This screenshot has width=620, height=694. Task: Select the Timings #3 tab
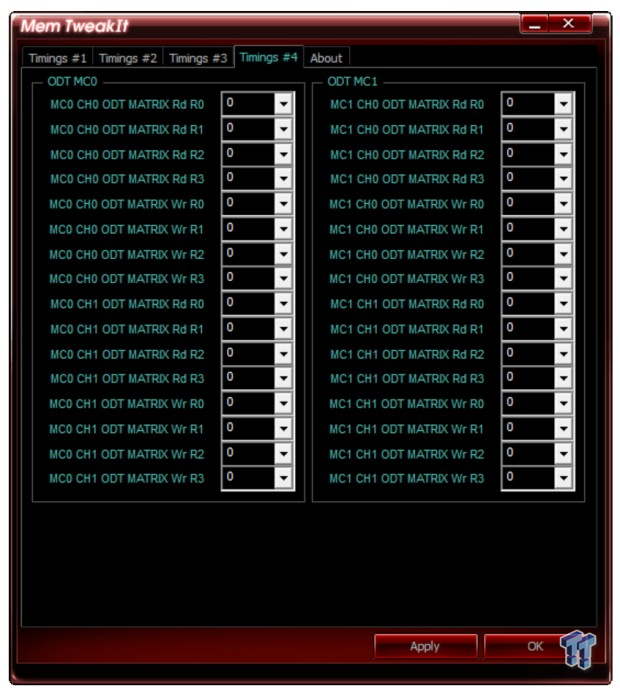198,58
